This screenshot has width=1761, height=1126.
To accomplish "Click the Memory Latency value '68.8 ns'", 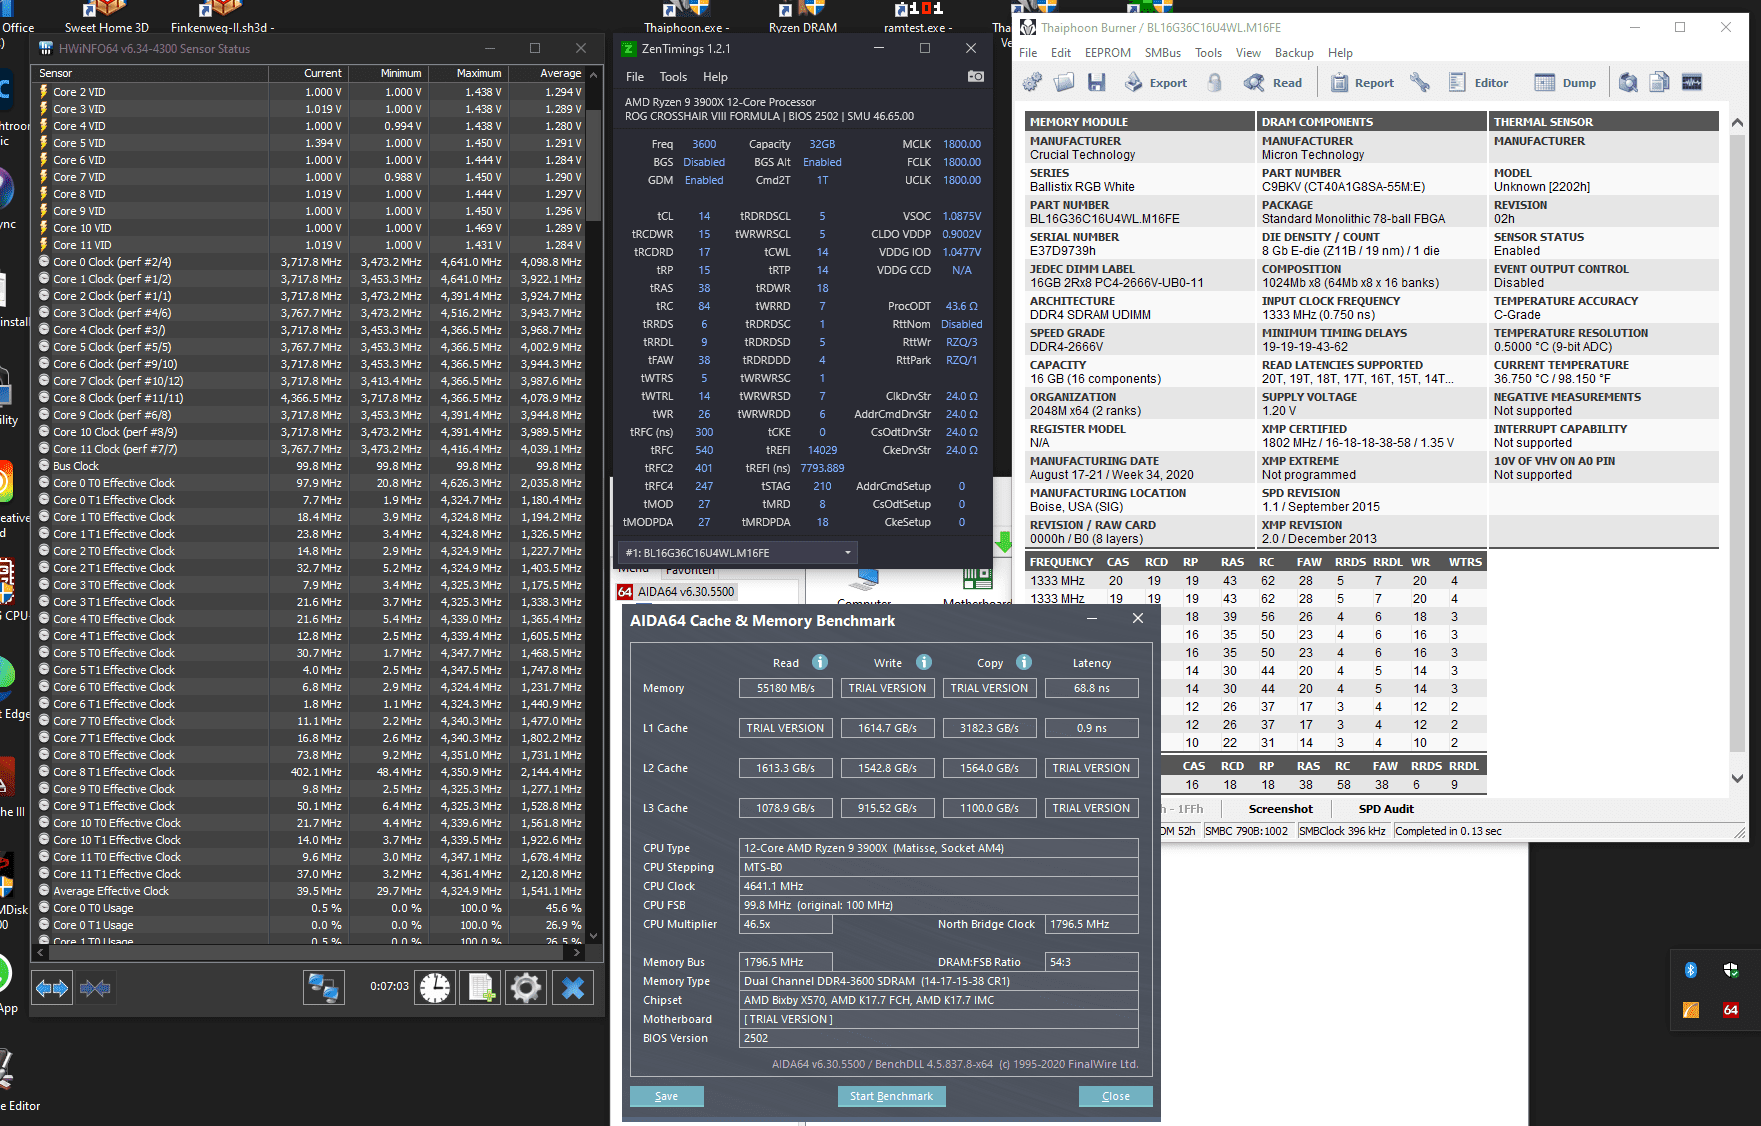I will tap(1091, 688).
